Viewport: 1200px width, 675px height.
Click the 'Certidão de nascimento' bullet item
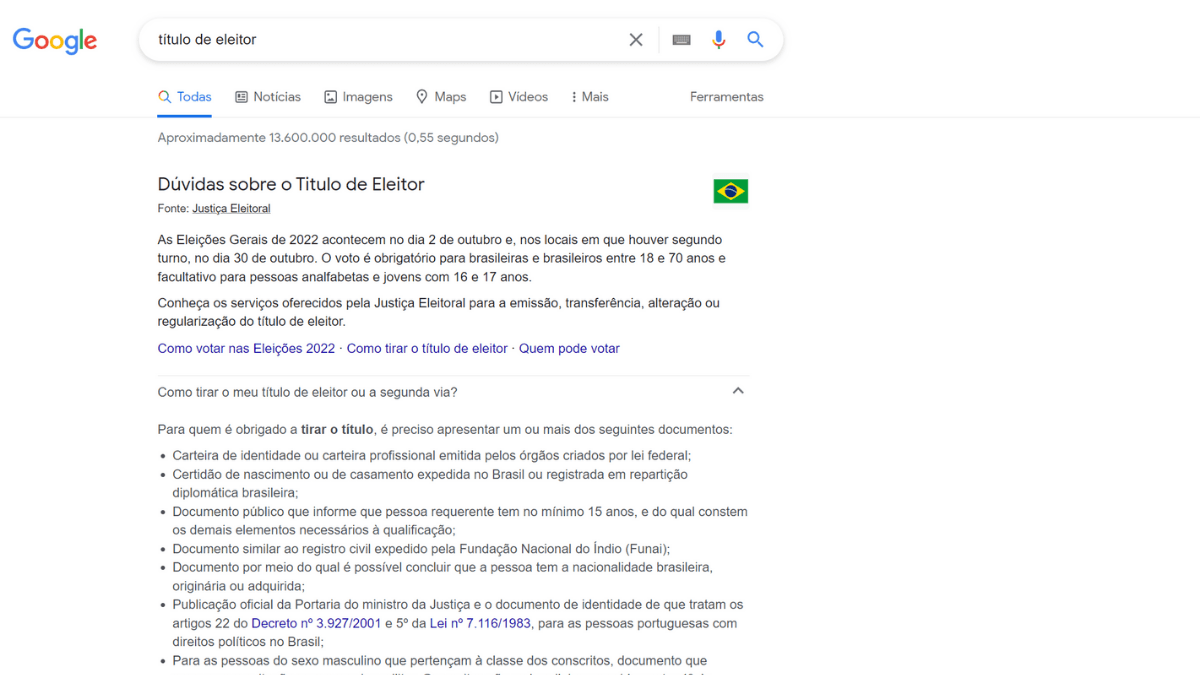(430, 483)
